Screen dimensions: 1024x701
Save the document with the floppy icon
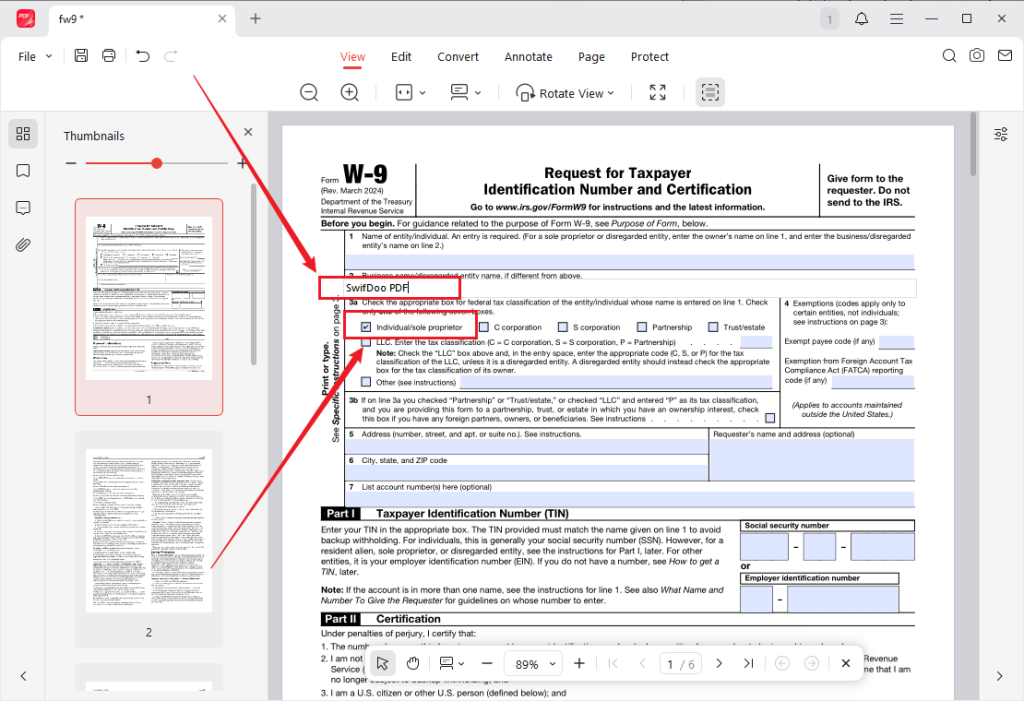(x=81, y=56)
